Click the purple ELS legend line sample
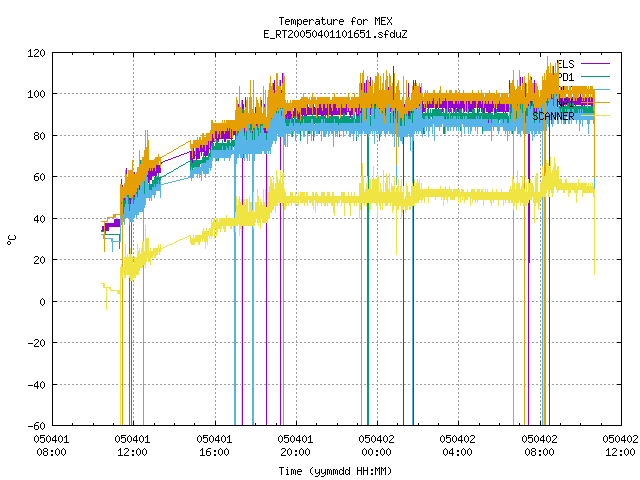640x480 pixels. pyautogui.click(x=596, y=64)
